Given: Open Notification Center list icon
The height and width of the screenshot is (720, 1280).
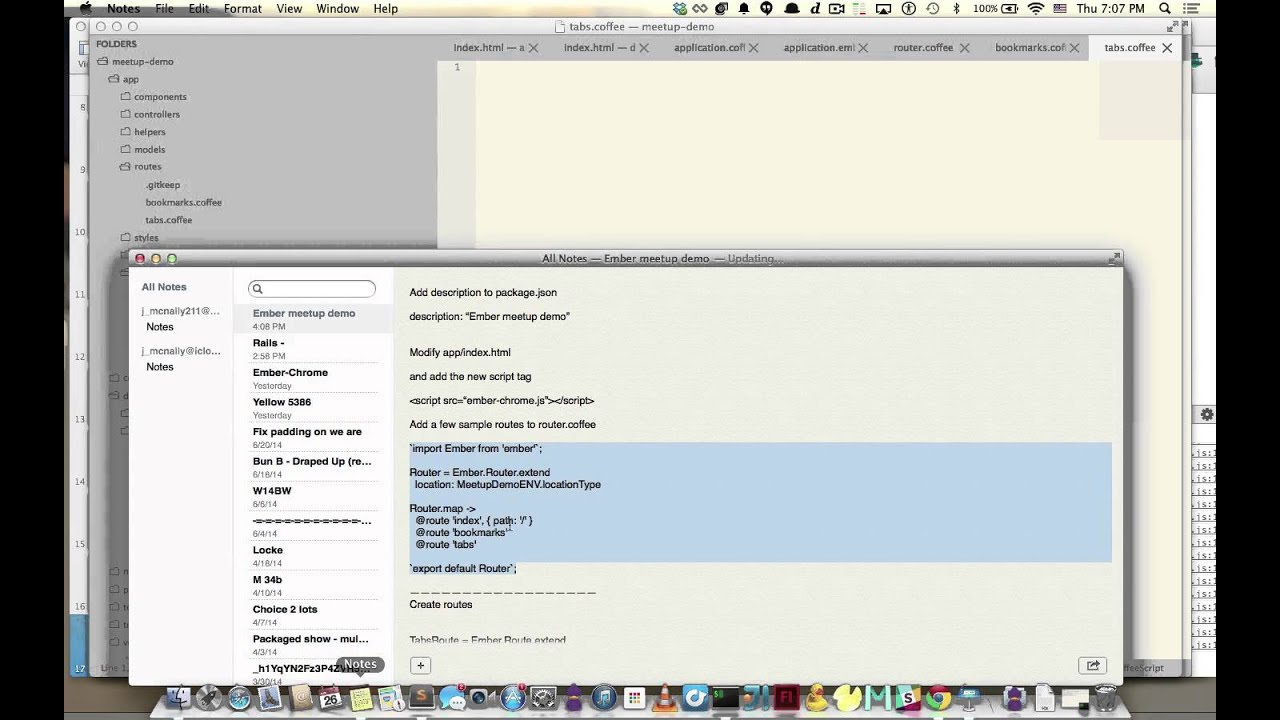Looking at the screenshot, I should pos(1192,8).
